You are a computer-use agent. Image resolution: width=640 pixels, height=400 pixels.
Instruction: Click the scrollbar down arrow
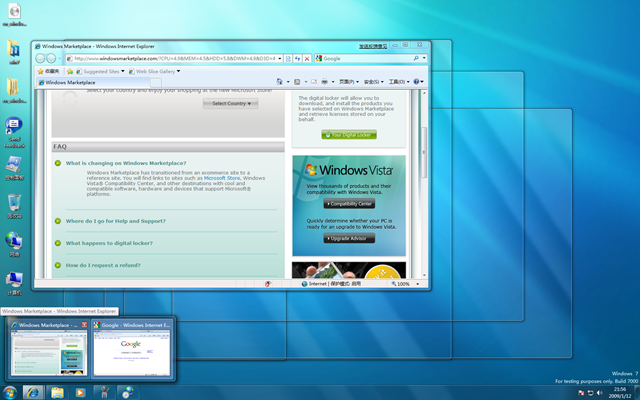pyautogui.click(x=424, y=275)
